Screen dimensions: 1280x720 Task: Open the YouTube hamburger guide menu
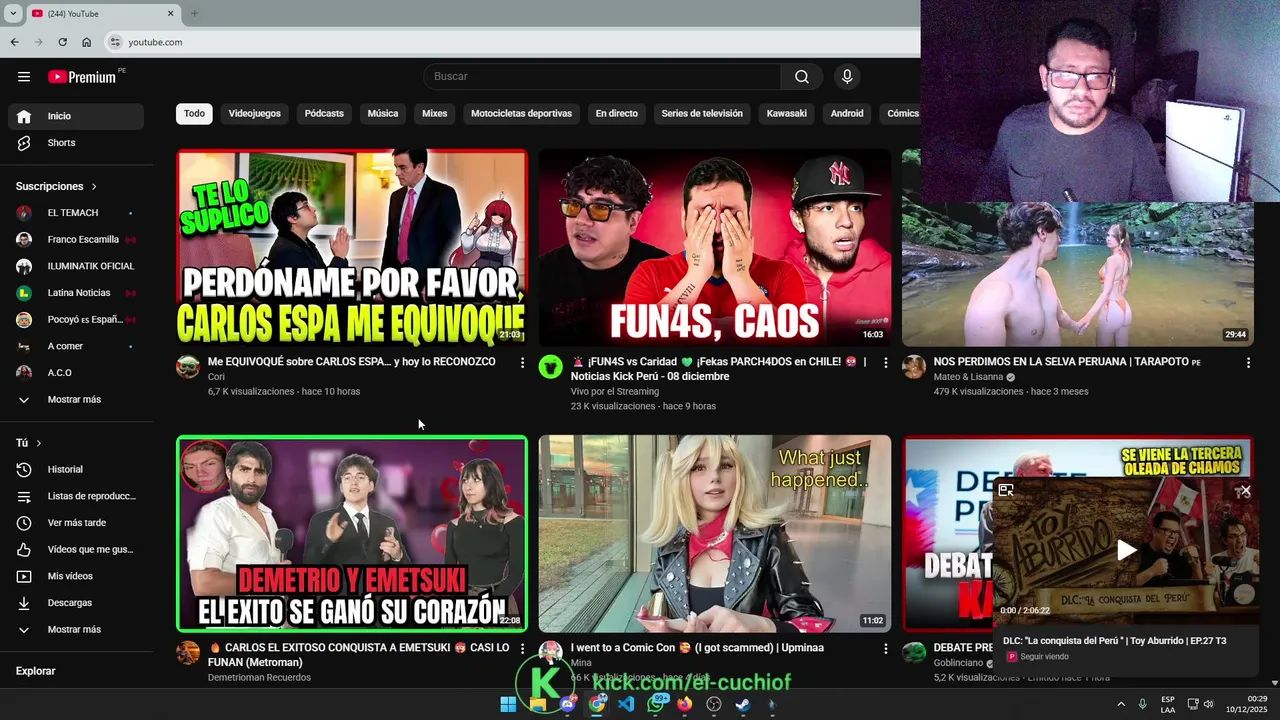(24, 77)
